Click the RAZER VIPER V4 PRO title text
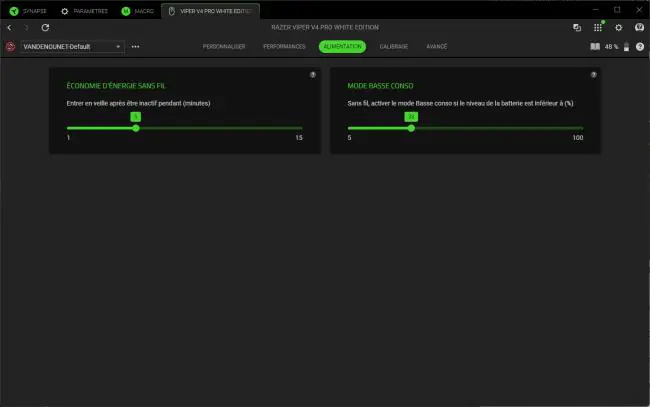The width and height of the screenshot is (650, 407). point(325,27)
